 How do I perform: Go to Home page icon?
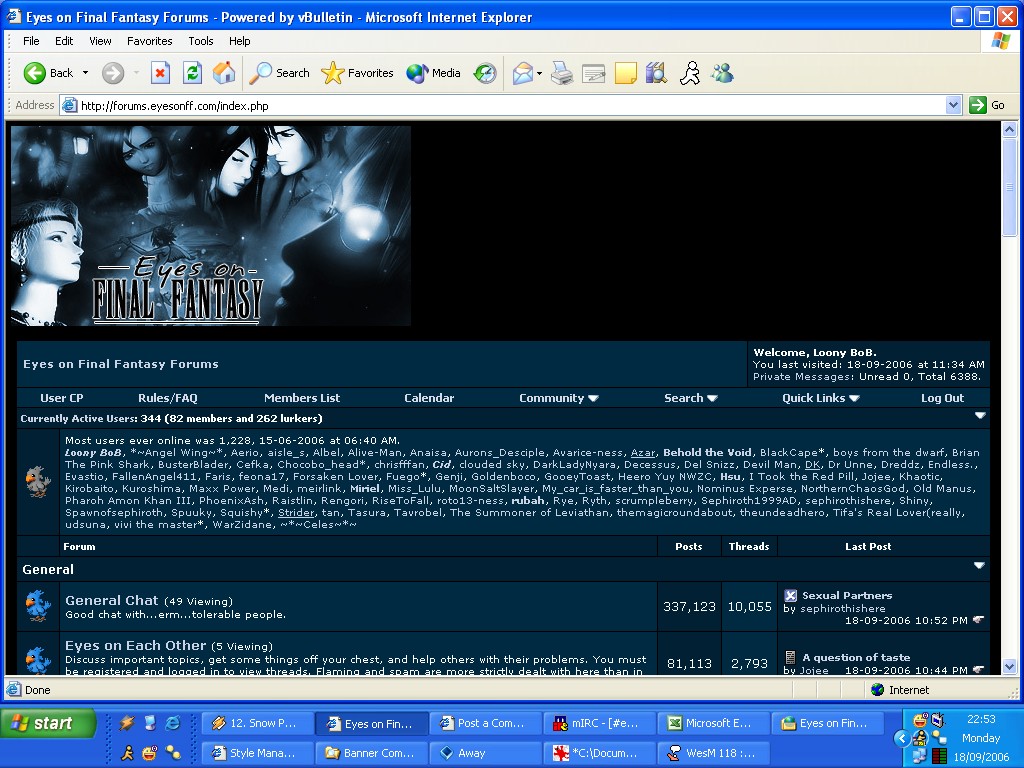coord(224,72)
